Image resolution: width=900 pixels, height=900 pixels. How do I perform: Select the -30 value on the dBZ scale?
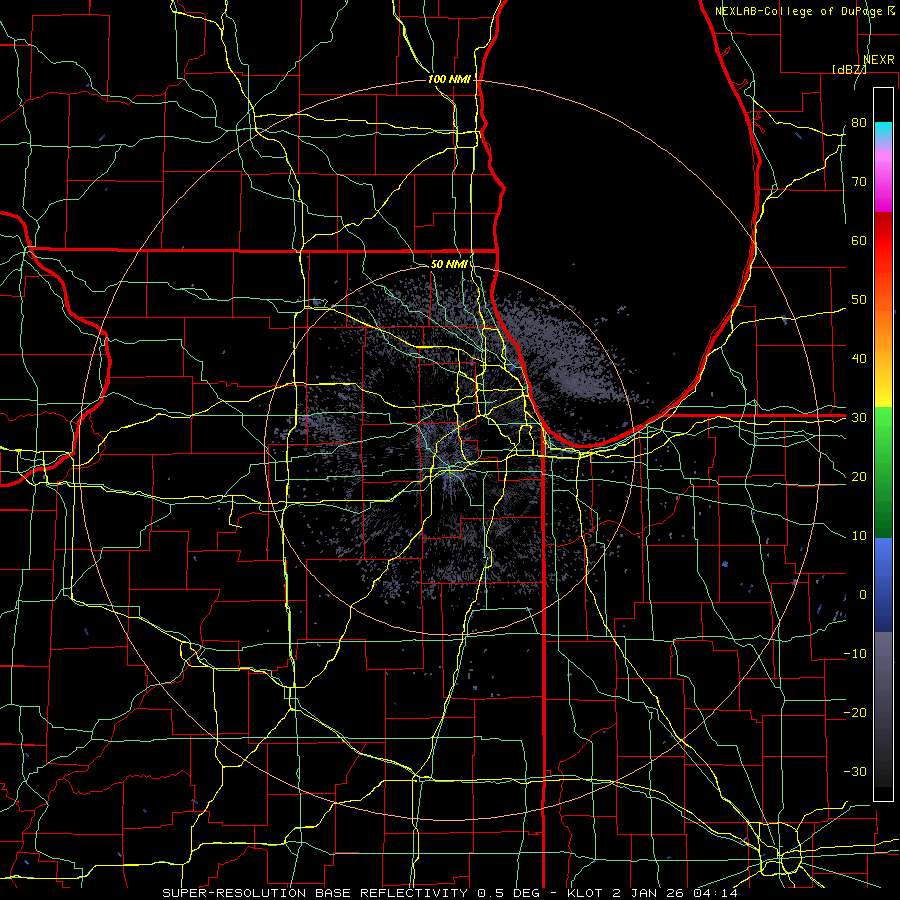[855, 772]
